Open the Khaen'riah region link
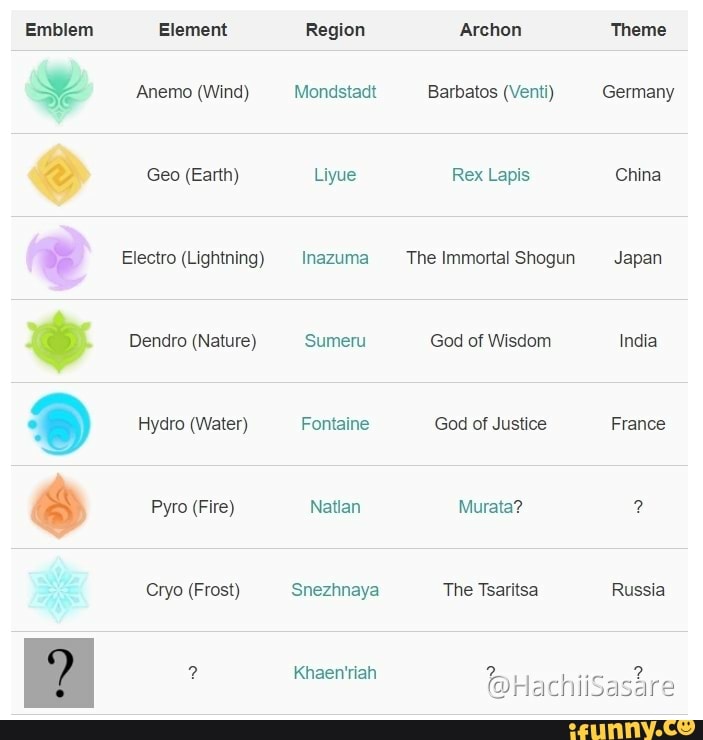Viewport: 703px width, 740px height. coord(335,673)
